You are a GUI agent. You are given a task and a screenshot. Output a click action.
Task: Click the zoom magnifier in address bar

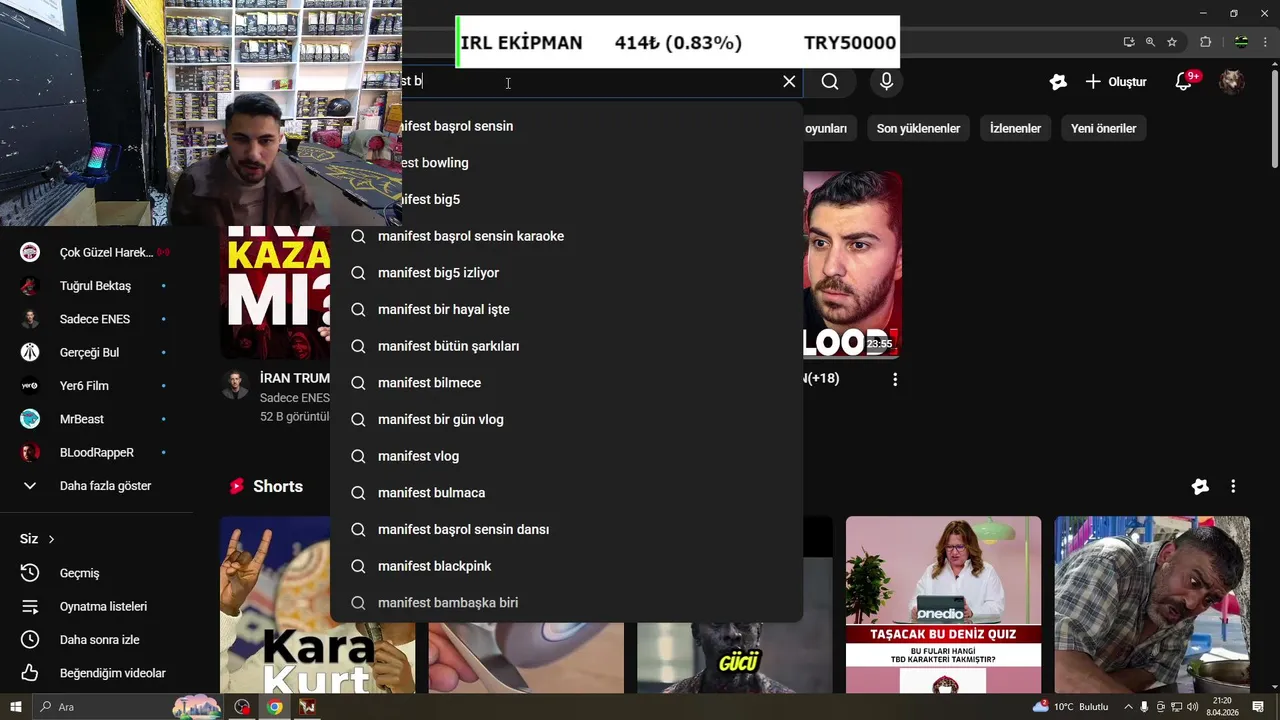(x=1150, y=42)
